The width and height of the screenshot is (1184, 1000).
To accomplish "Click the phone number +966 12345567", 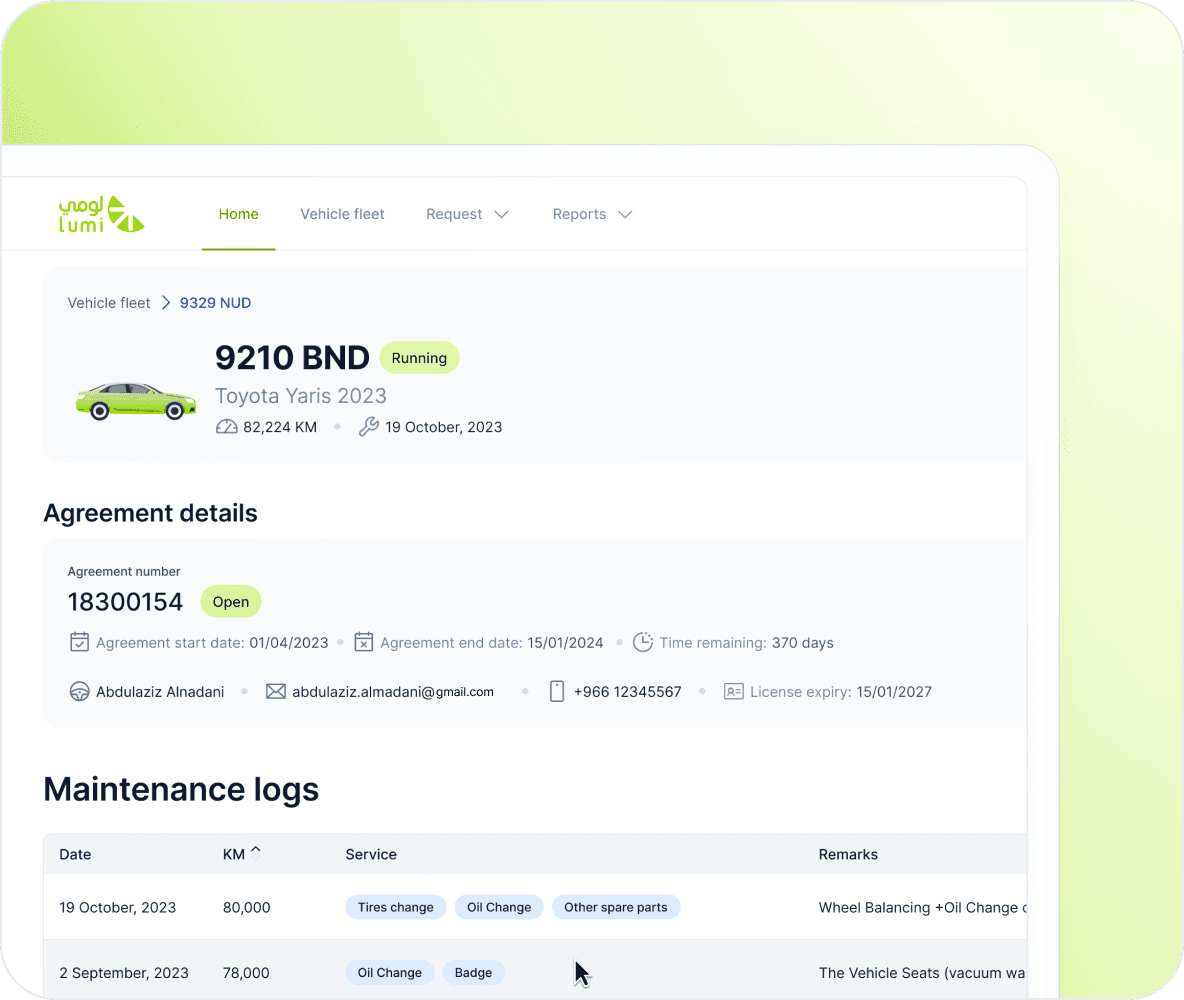I will point(627,692).
